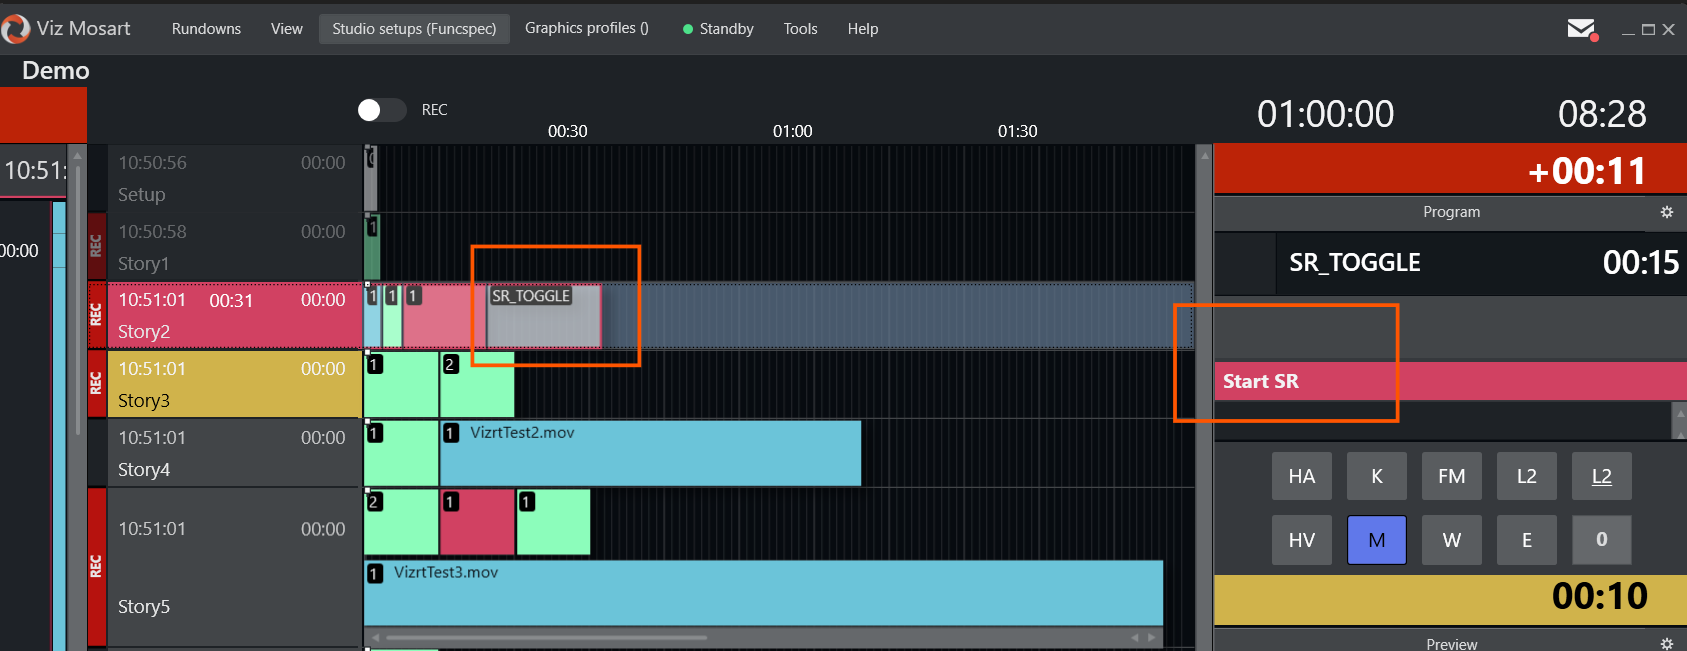1687x651 pixels.
Task: Open the Program panel settings gear
Action: point(1666,212)
